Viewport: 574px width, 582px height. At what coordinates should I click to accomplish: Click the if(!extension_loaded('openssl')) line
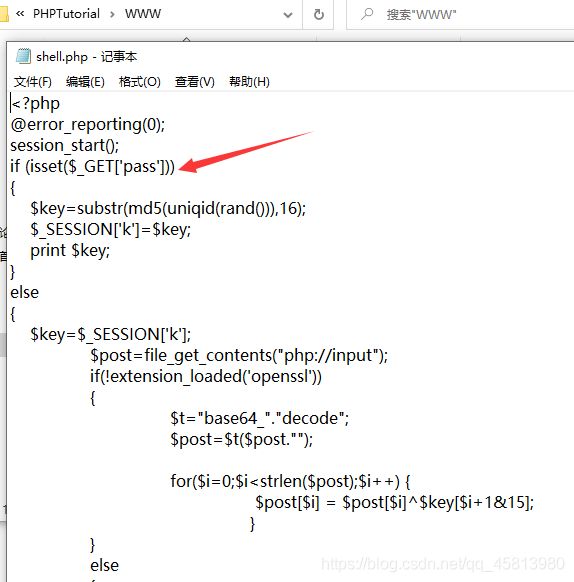pos(206,377)
